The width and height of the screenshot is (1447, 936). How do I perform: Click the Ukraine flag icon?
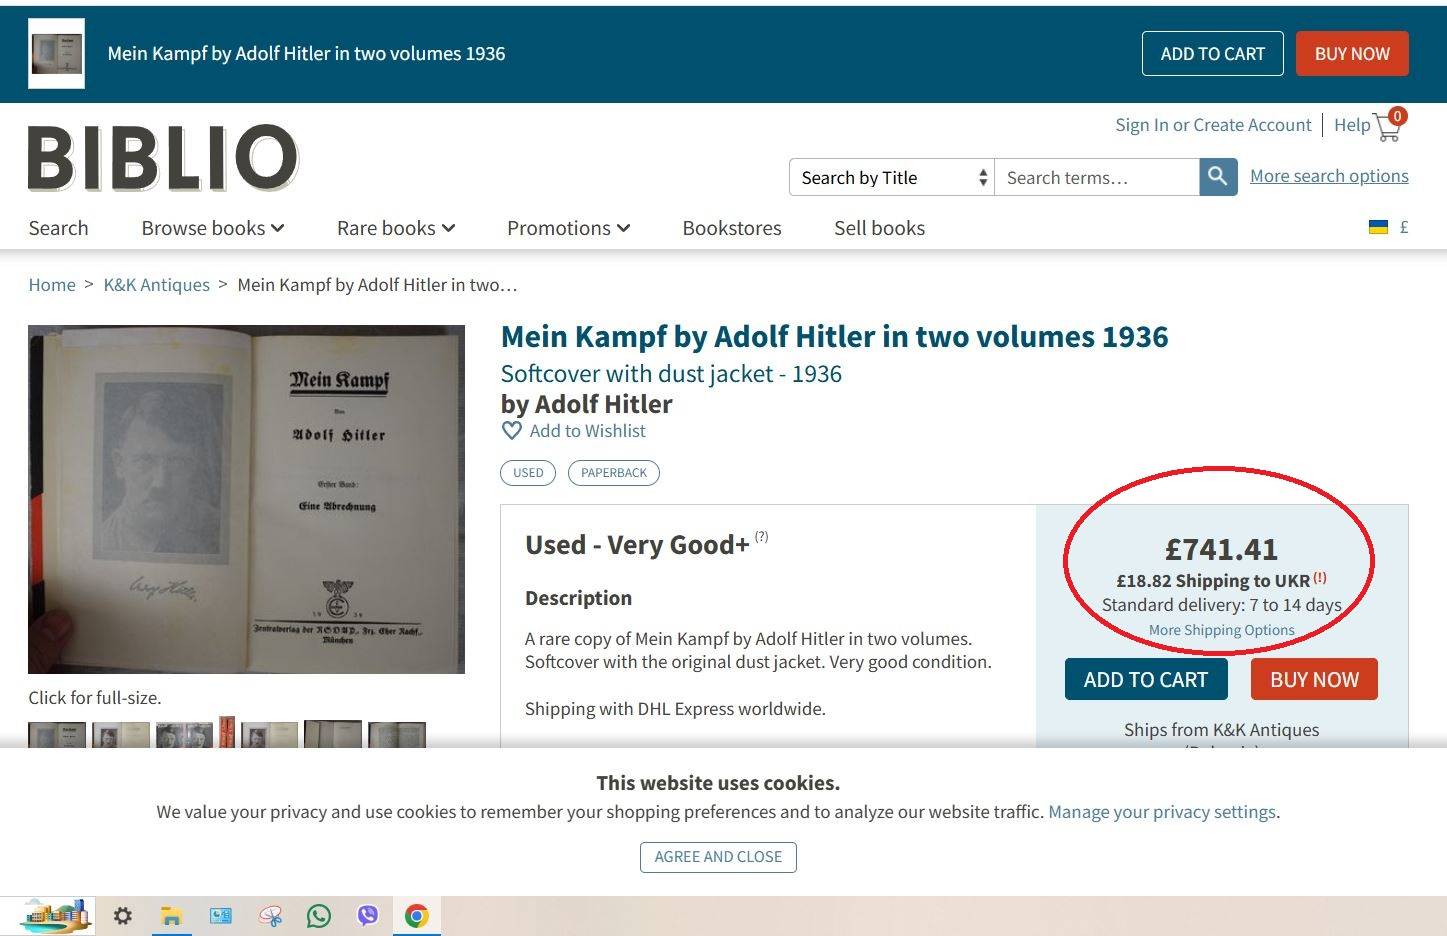(x=1378, y=227)
